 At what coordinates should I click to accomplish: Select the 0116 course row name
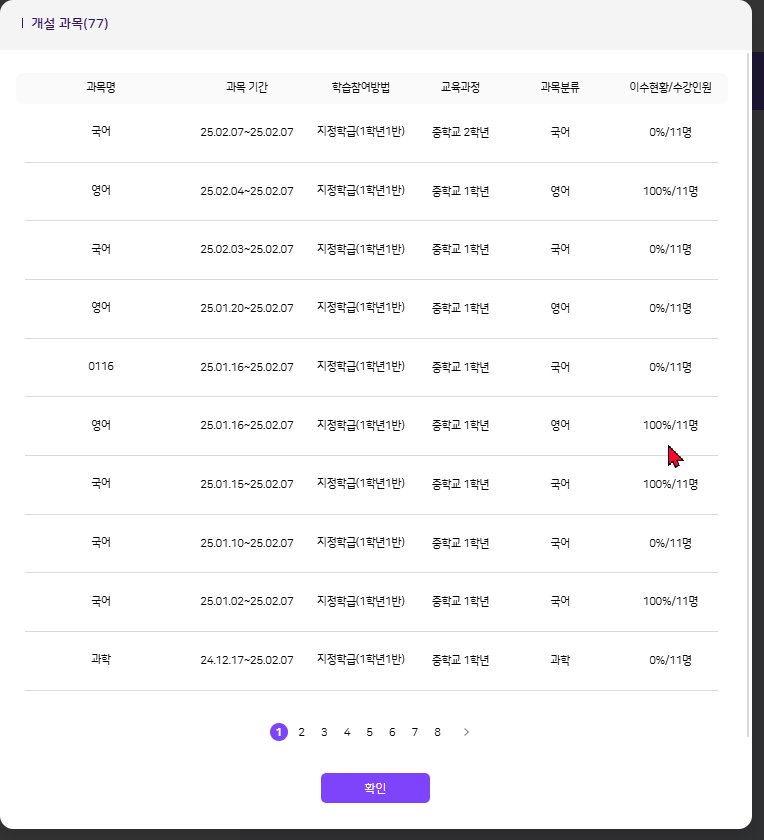tap(101, 366)
